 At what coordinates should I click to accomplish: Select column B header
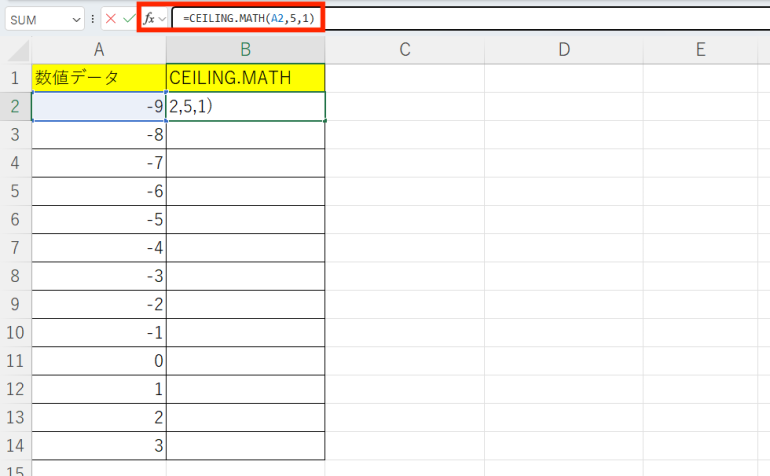[x=246, y=50]
